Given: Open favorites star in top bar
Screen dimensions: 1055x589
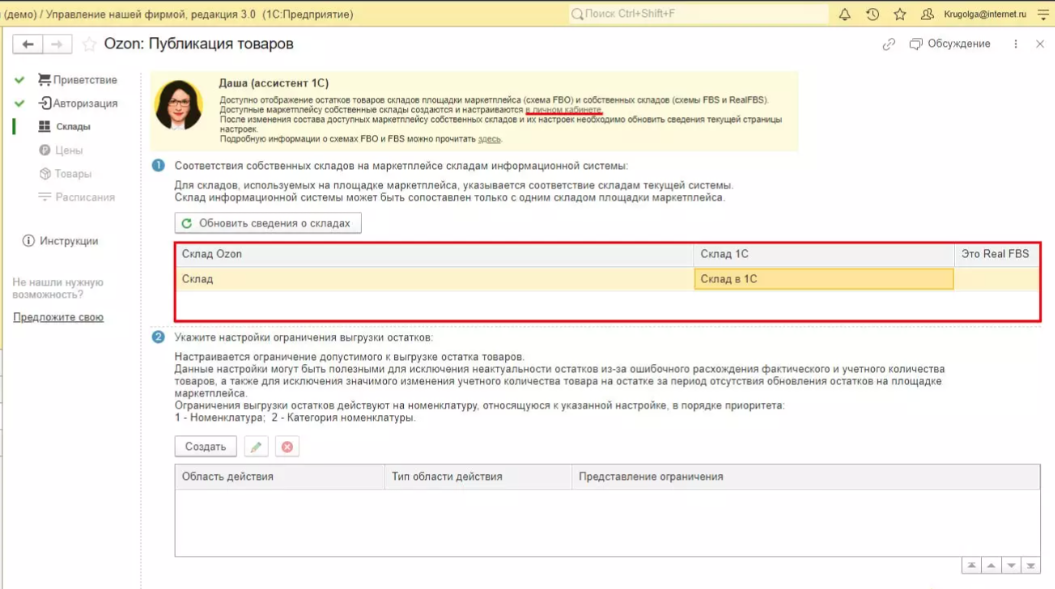Looking at the screenshot, I should click(900, 14).
